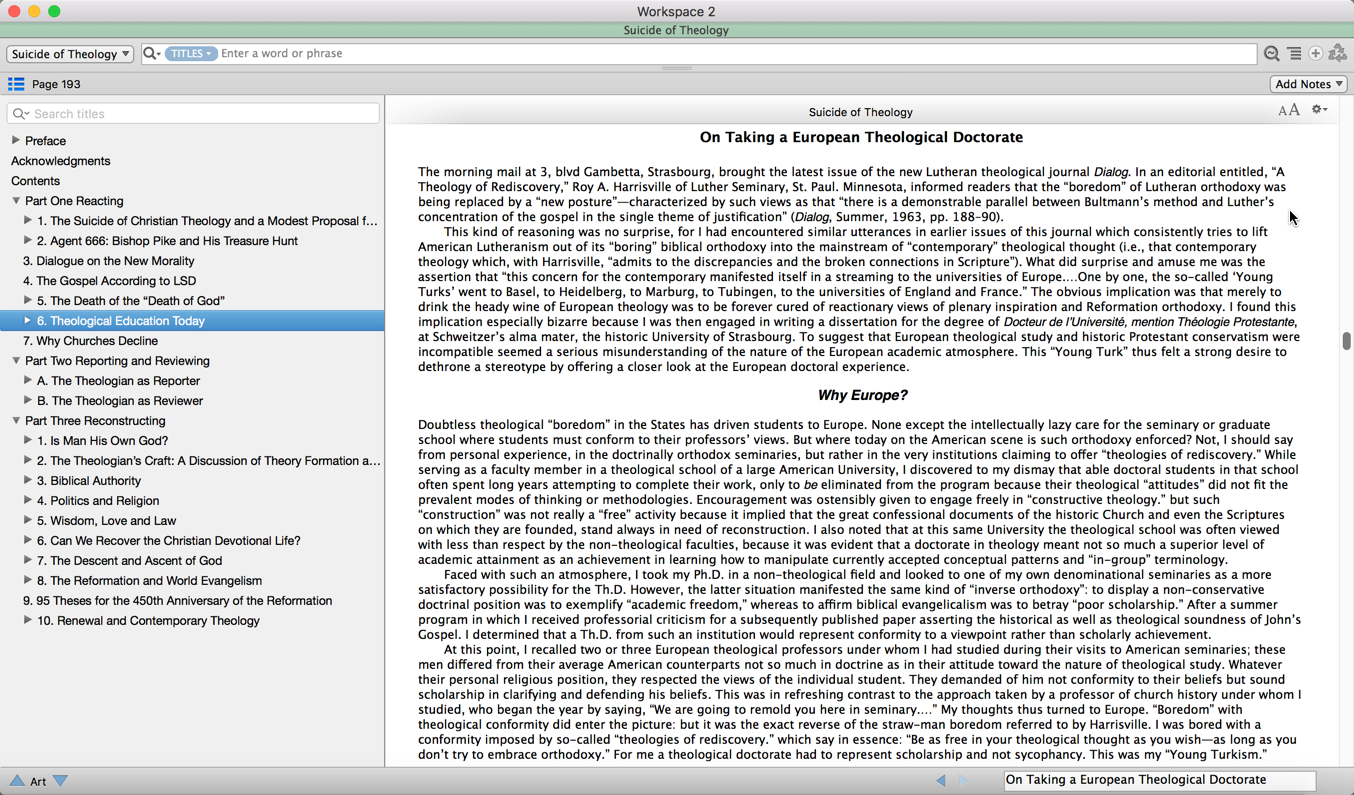1354x795 pixels.
Task: Select 2. The Theologian's Craft chapter
Action: click(x=208, y=461)
